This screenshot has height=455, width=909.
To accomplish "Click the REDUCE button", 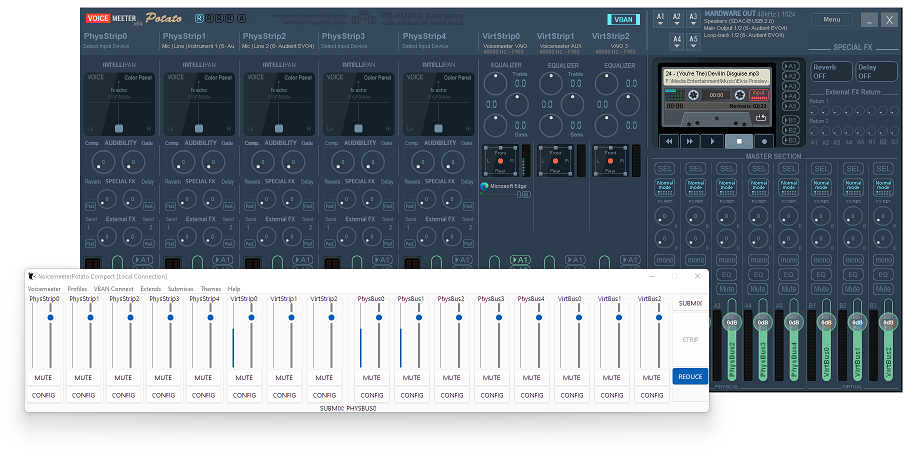I will [690, 377].
